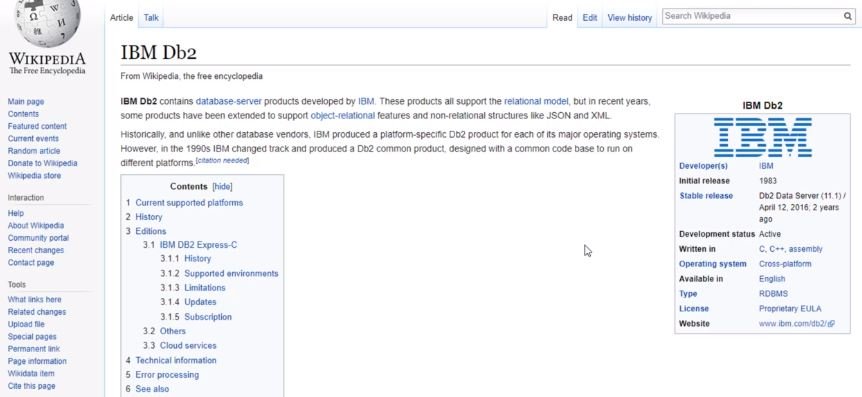Open Proprietary EULA link

point(790,308)
